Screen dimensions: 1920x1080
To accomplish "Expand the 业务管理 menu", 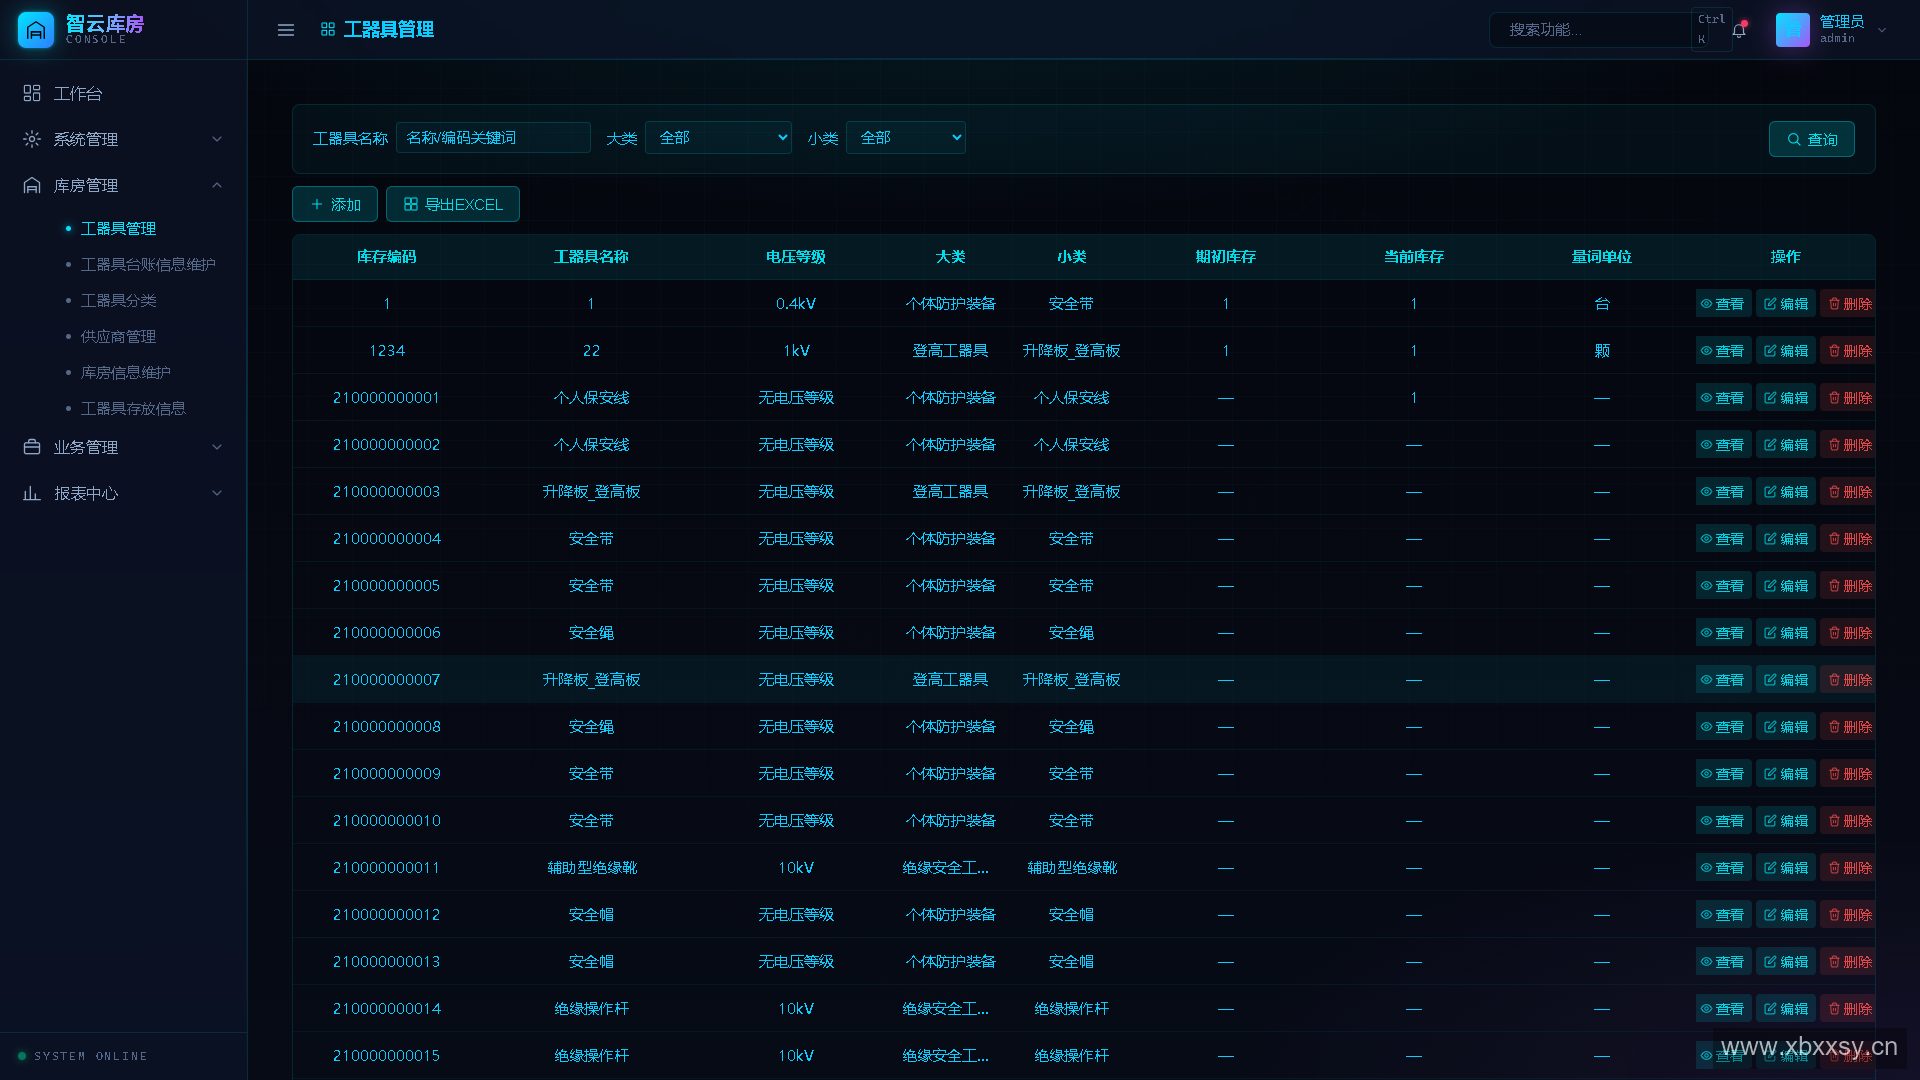I will coord(123,447).
